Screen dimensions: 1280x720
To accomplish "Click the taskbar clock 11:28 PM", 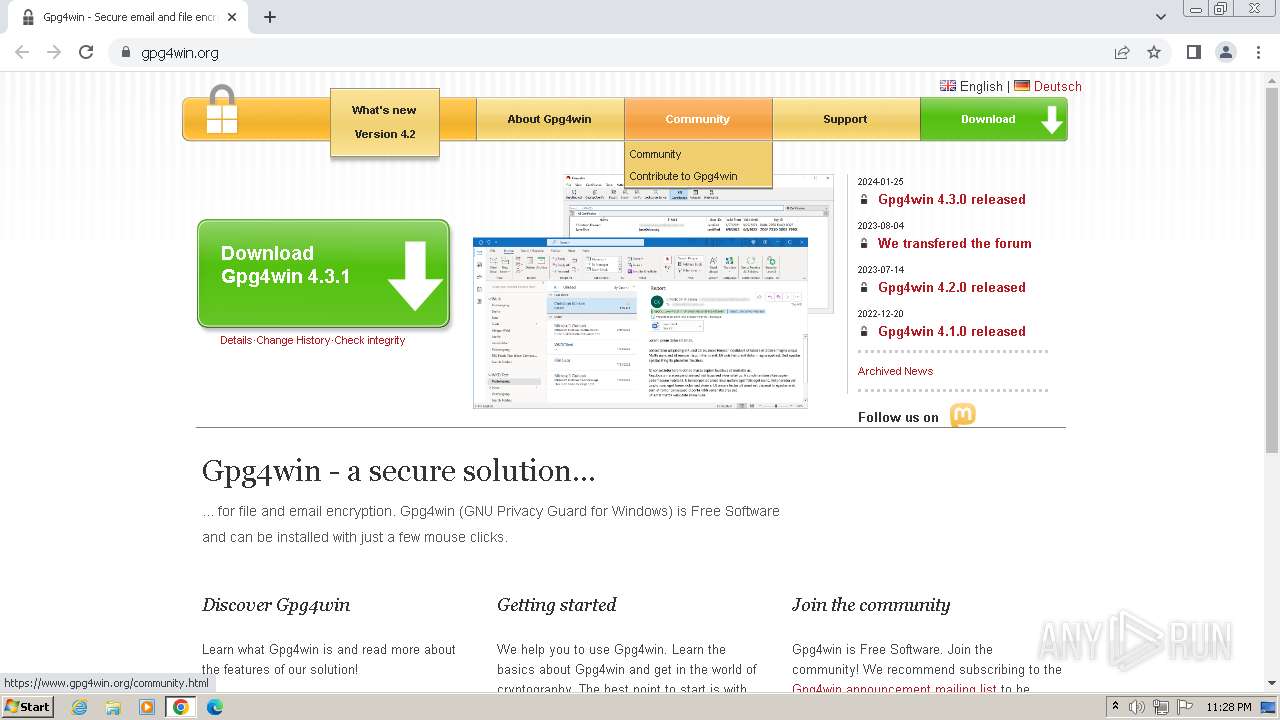I will pyautogui.click(x=1229, y=707).
